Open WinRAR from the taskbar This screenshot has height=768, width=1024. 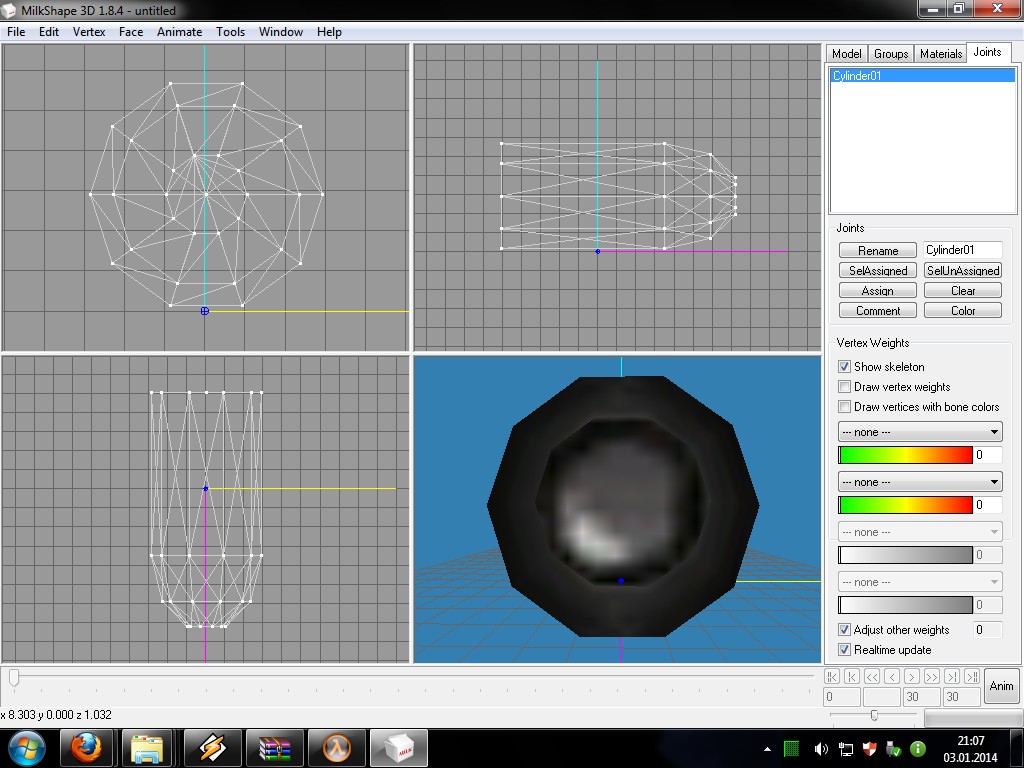(x=273, y=748)
